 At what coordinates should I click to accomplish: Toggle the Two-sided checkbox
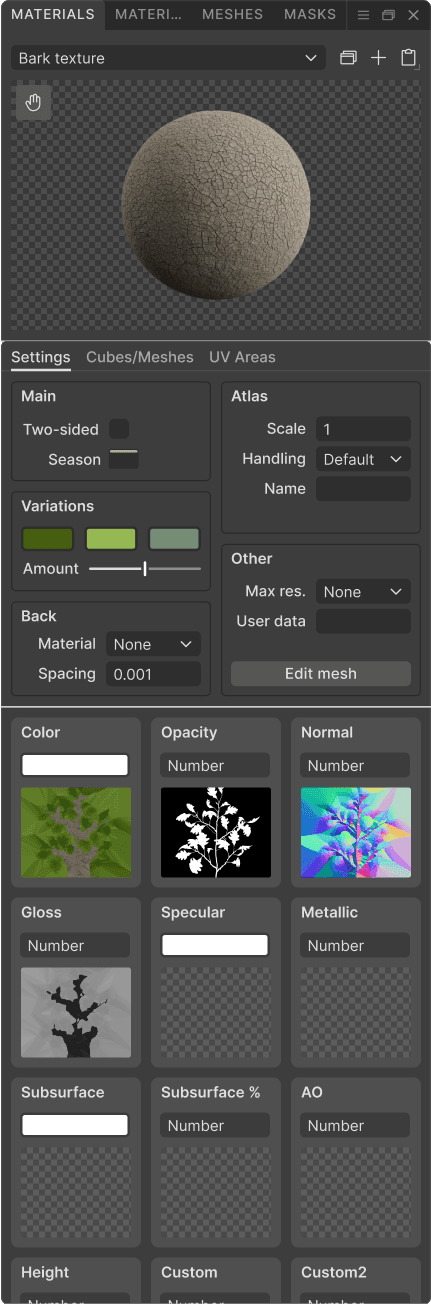[x=119, y=429]
